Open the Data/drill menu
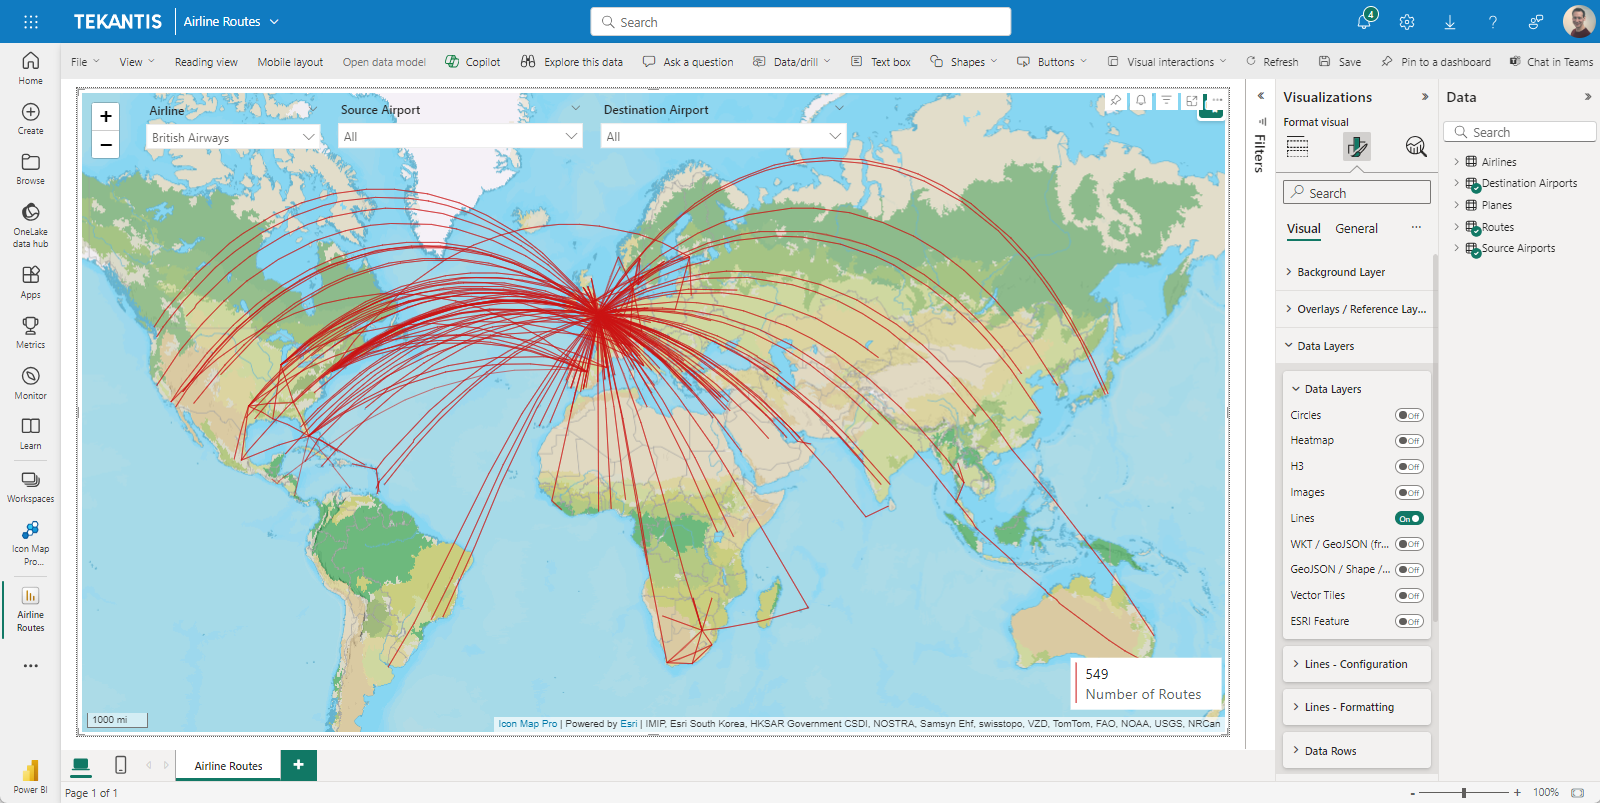 click(x=792, y=62)
